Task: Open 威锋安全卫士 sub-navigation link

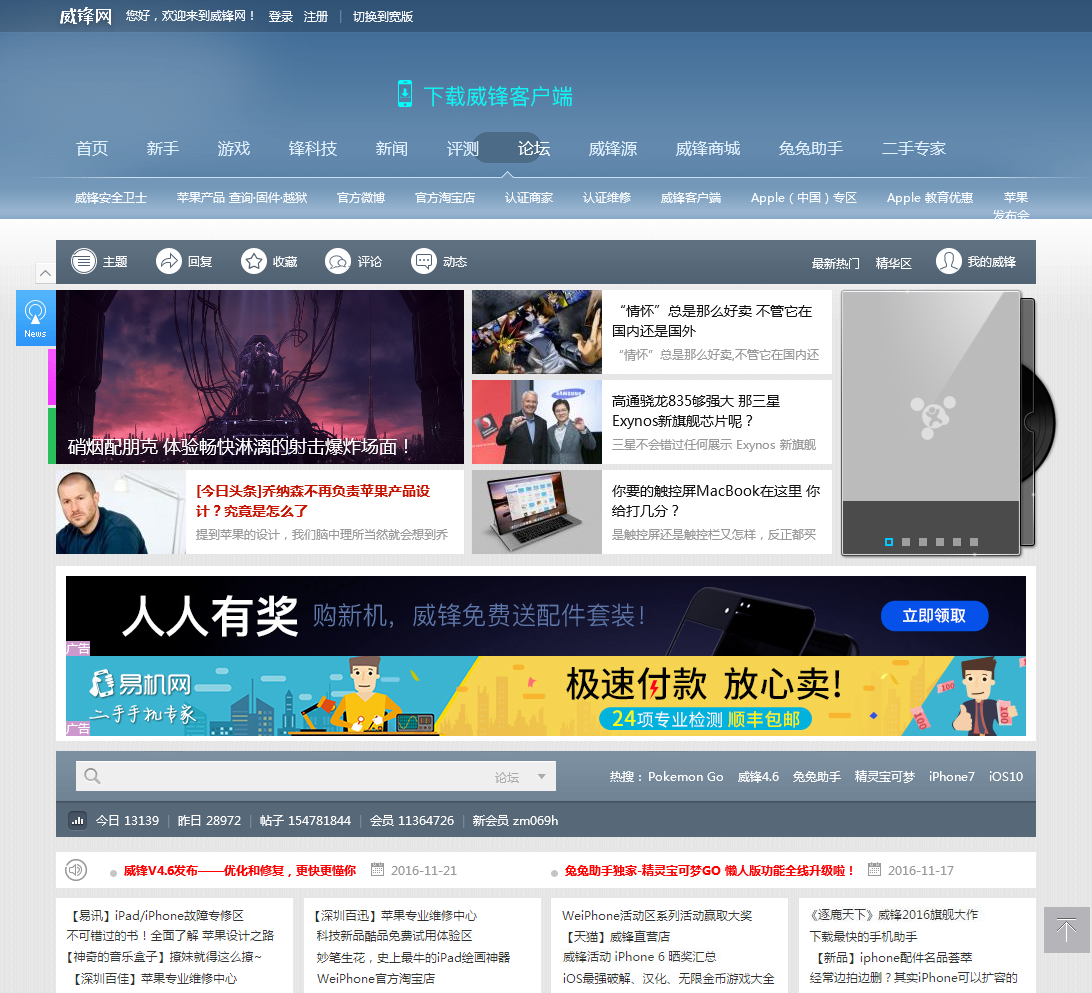Action: click(111, 198)
